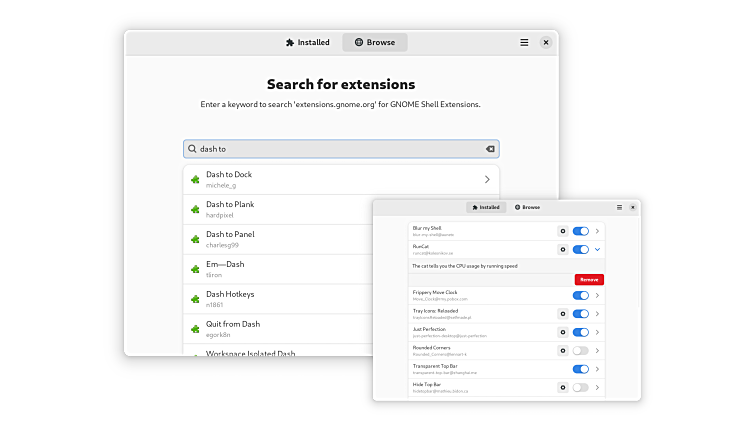Disable the Transparent Top Bar switch

point(581,369)
